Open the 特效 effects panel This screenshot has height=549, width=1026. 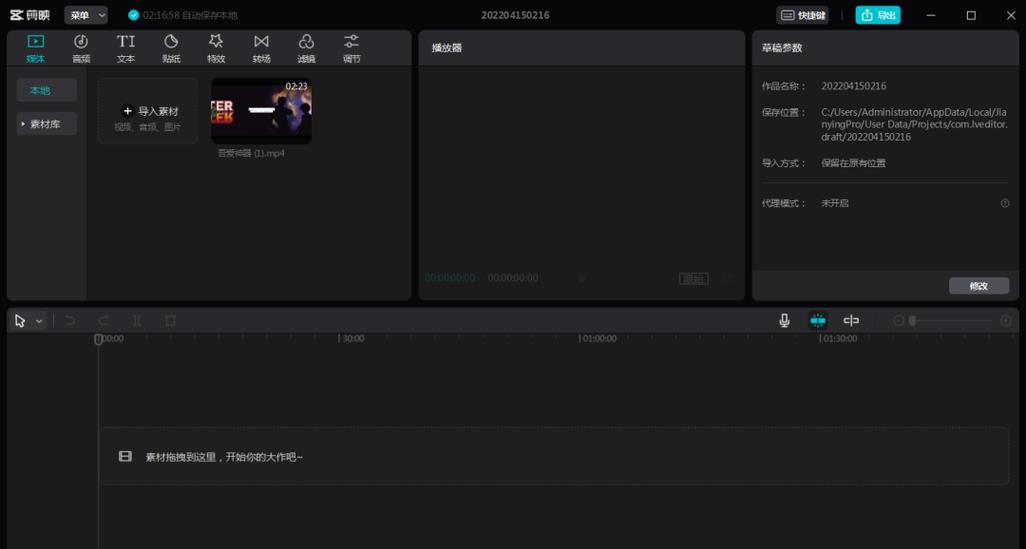[216, 48]
